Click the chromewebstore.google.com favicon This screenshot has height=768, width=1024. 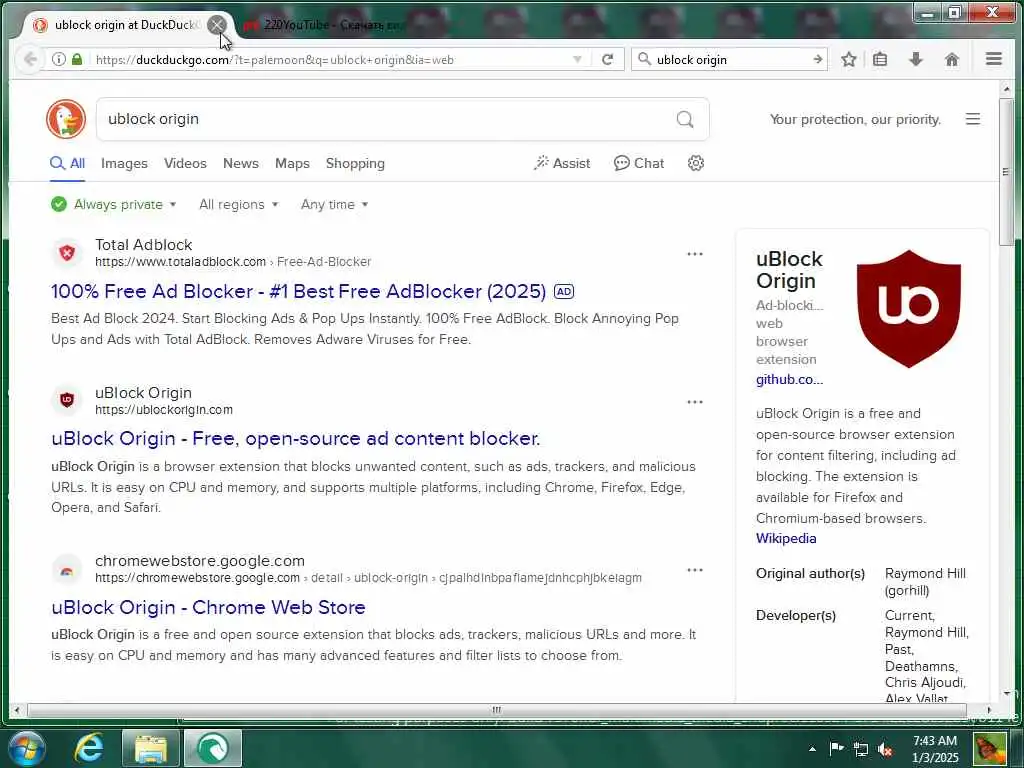pyautogui.click(x=67, y=569)
